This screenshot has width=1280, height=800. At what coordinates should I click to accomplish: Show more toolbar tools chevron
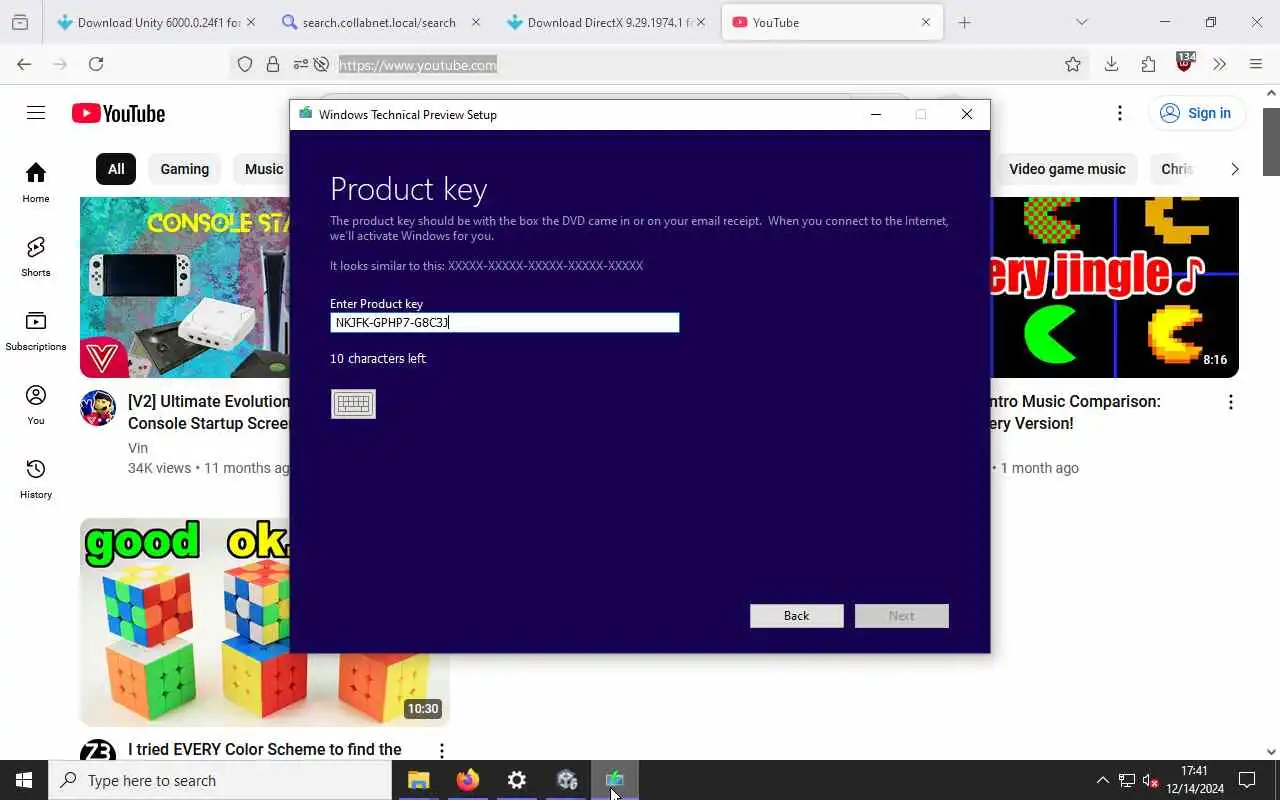(x=1219, y=64)
